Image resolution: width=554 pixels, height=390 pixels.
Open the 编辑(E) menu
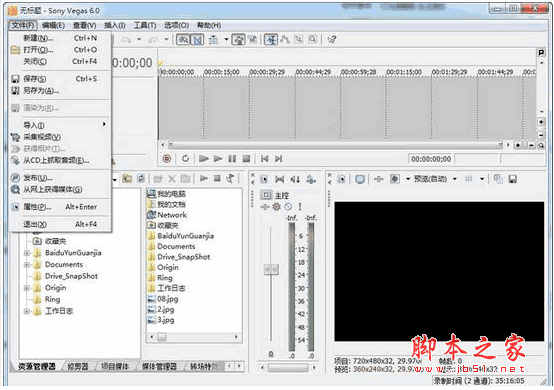tap(53, 25)
